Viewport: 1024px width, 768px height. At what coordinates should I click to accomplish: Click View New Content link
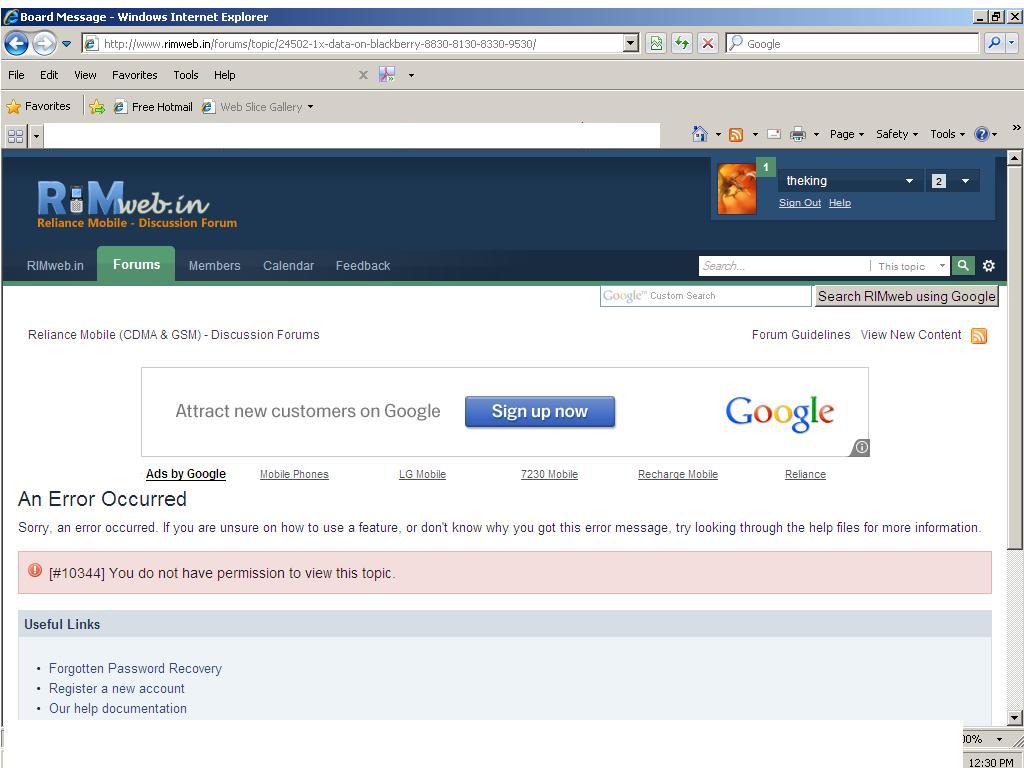click(x=911, y=334)
